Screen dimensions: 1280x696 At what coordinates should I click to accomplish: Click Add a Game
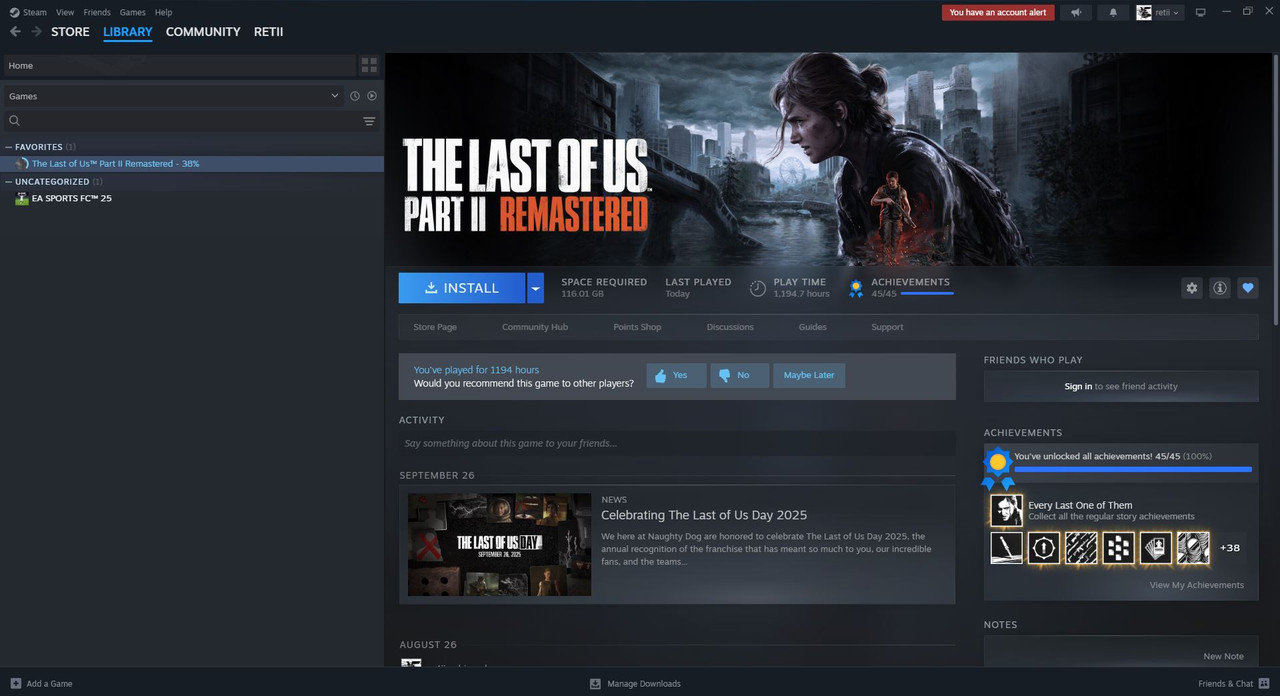point(41,684)
